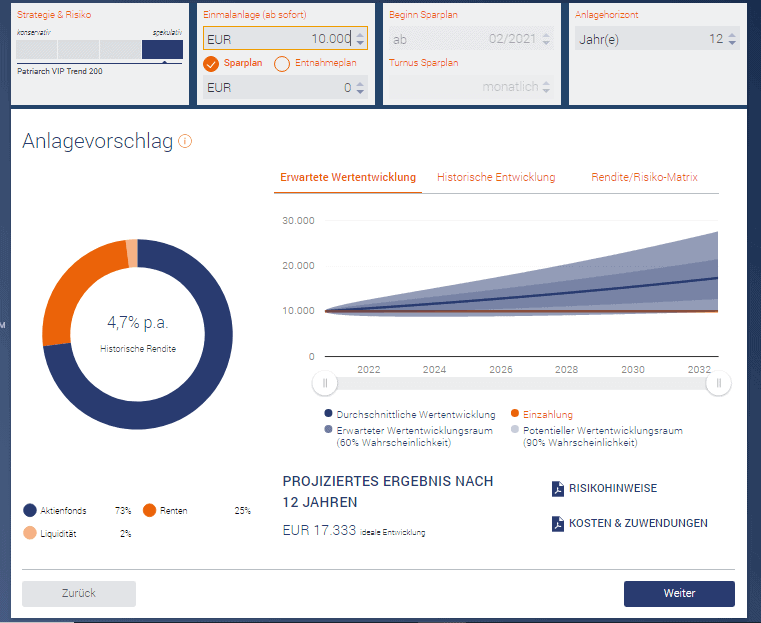The width and height of the screenshot is (761, 623).
Task: Open the Kosten & Zuwendungen PDF icon
Action: [558, 524]
